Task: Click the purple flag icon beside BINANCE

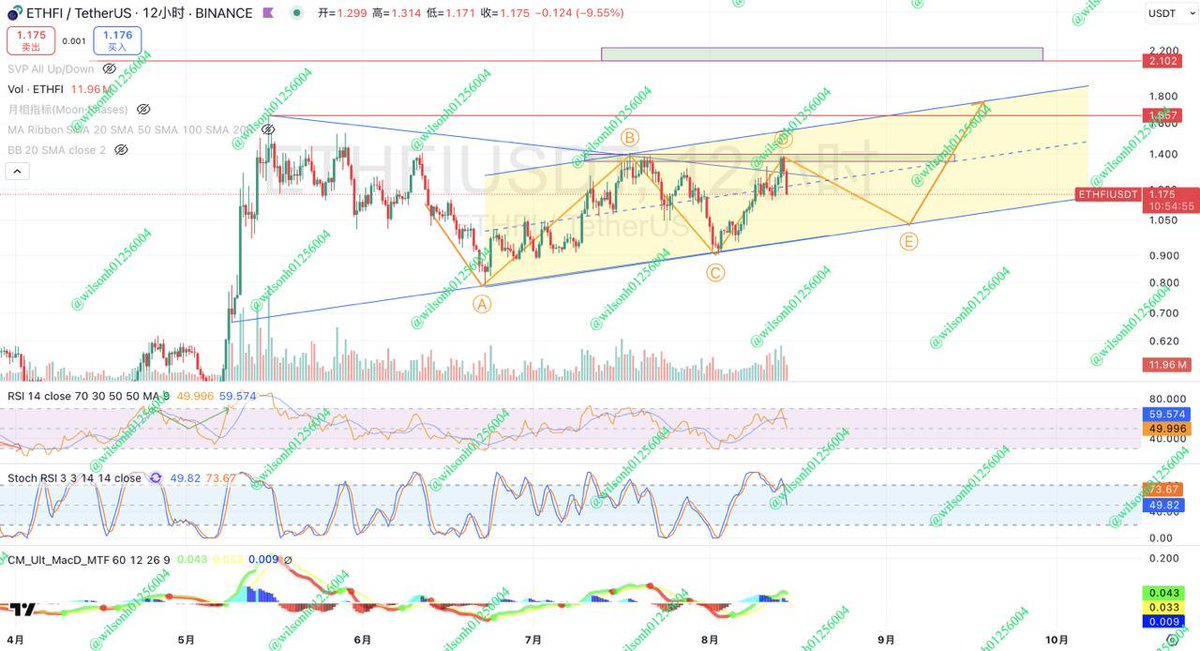Action: 268,14
